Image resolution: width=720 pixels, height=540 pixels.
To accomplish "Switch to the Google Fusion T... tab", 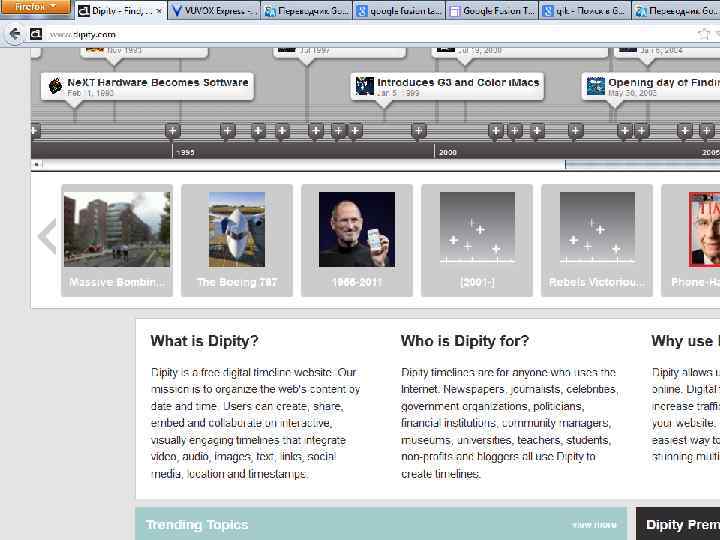I will click(492, 11).
